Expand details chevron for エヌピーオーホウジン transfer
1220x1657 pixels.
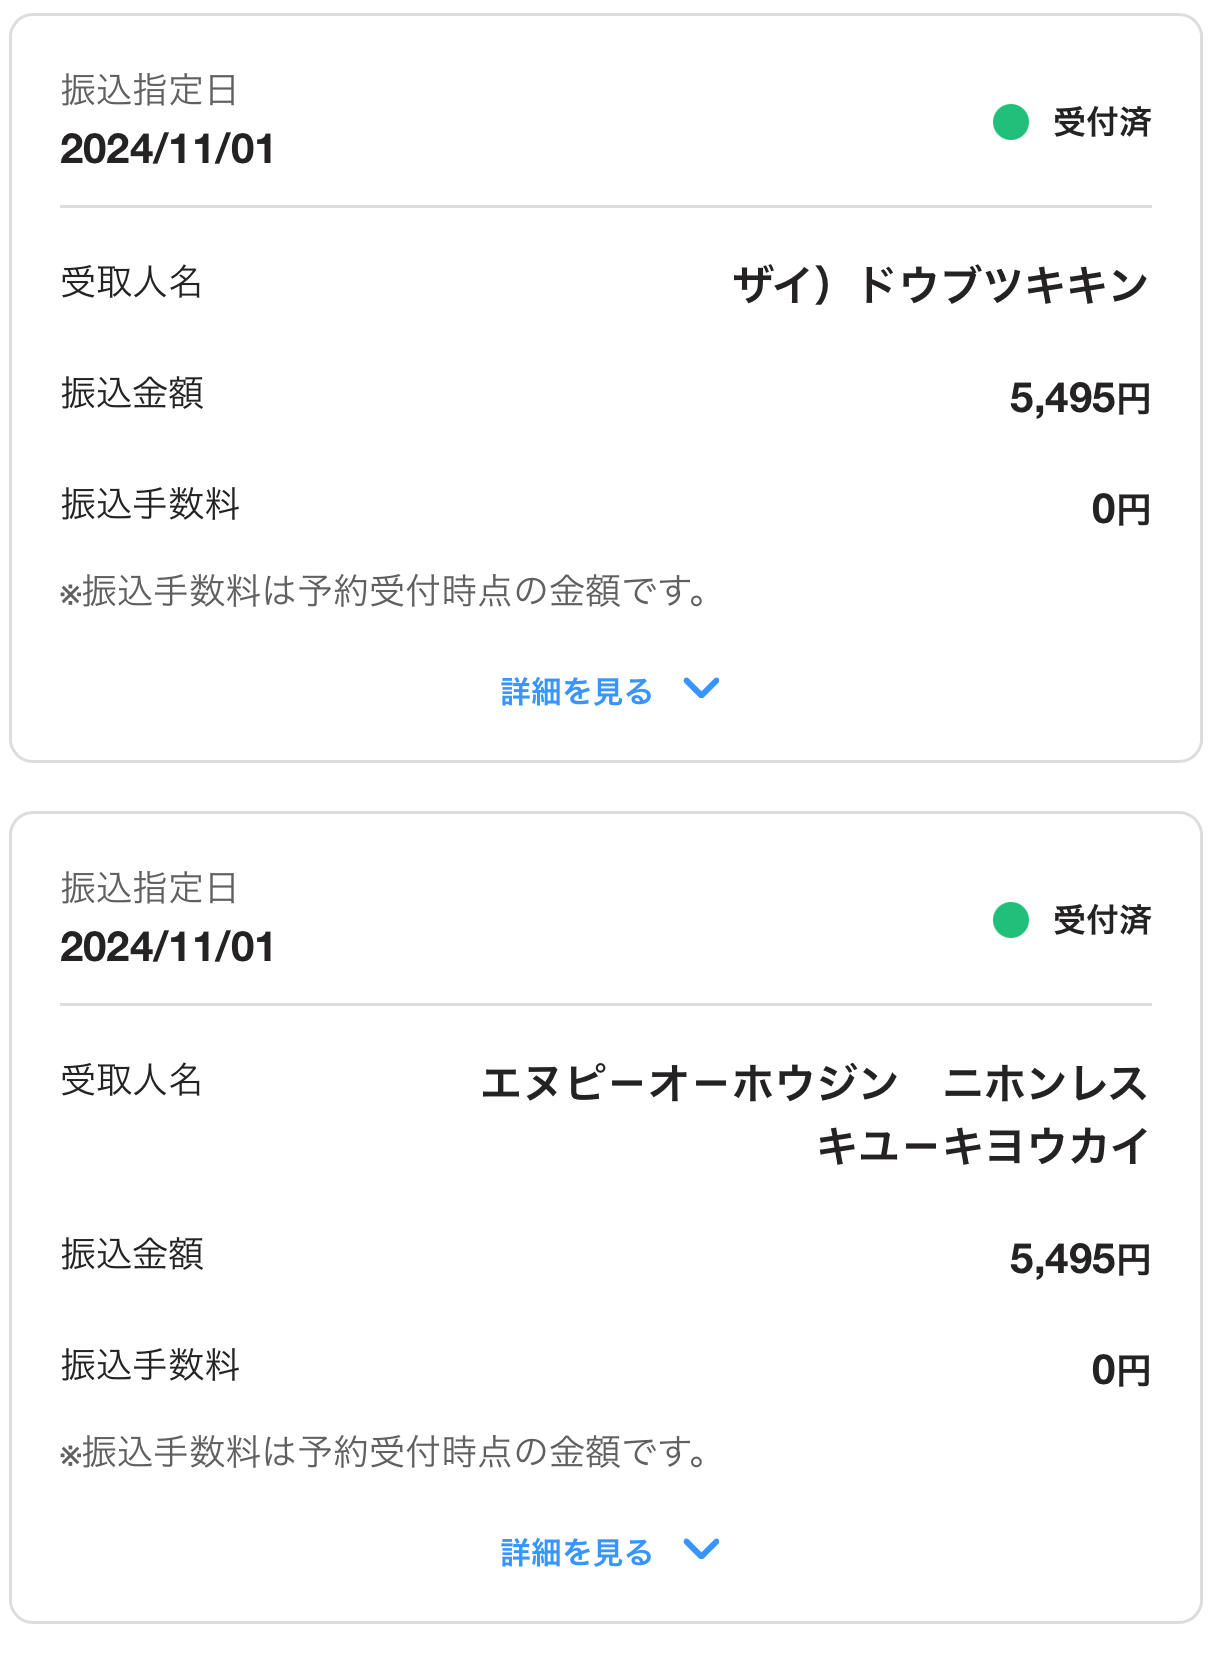pyautogui.click(x=701, y=1549)
